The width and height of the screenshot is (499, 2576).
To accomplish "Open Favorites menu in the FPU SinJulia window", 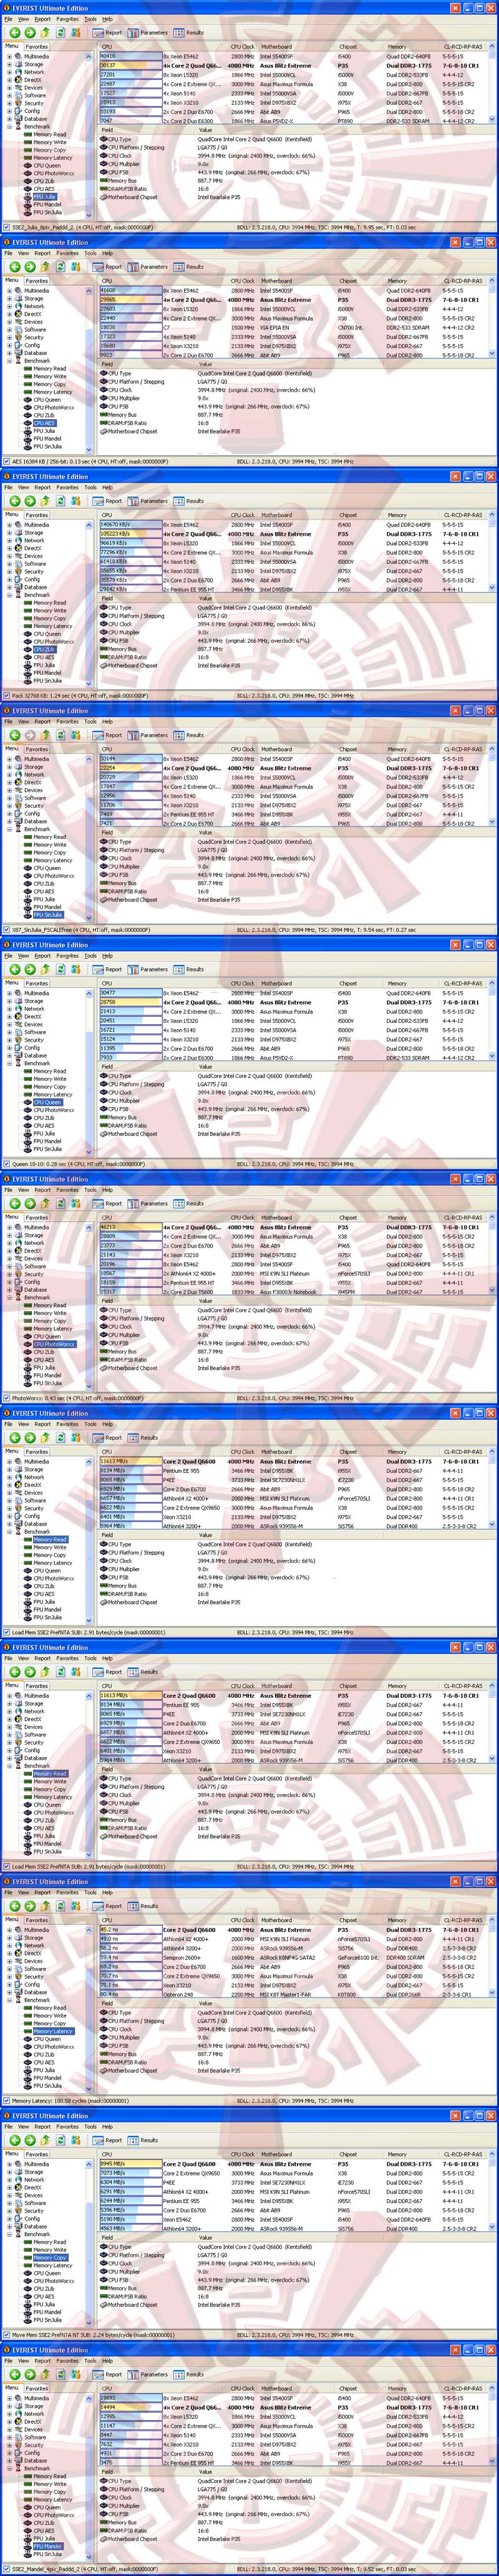I will (x=67, y=721).
